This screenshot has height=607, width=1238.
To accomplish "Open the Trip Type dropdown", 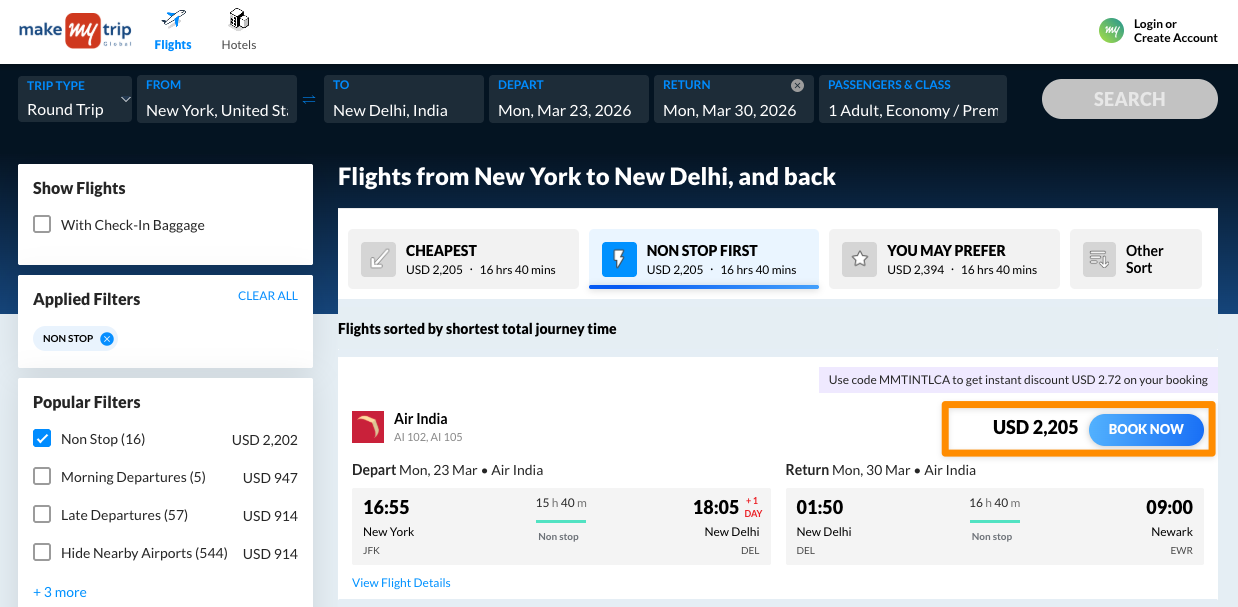I will click(75, 99).
